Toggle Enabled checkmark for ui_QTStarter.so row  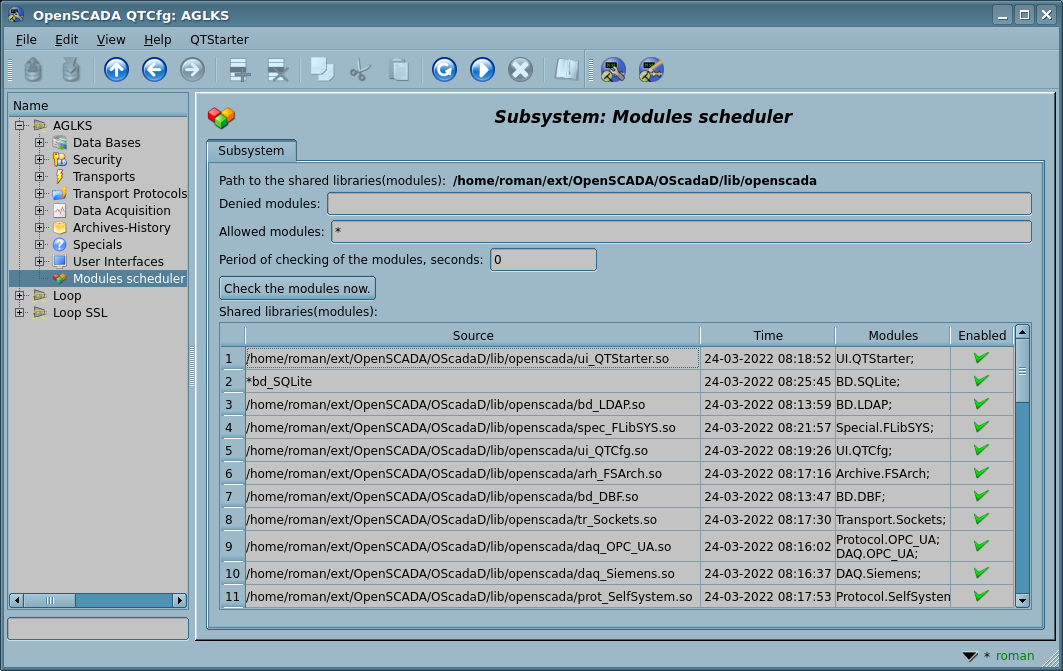coord(981,357)
